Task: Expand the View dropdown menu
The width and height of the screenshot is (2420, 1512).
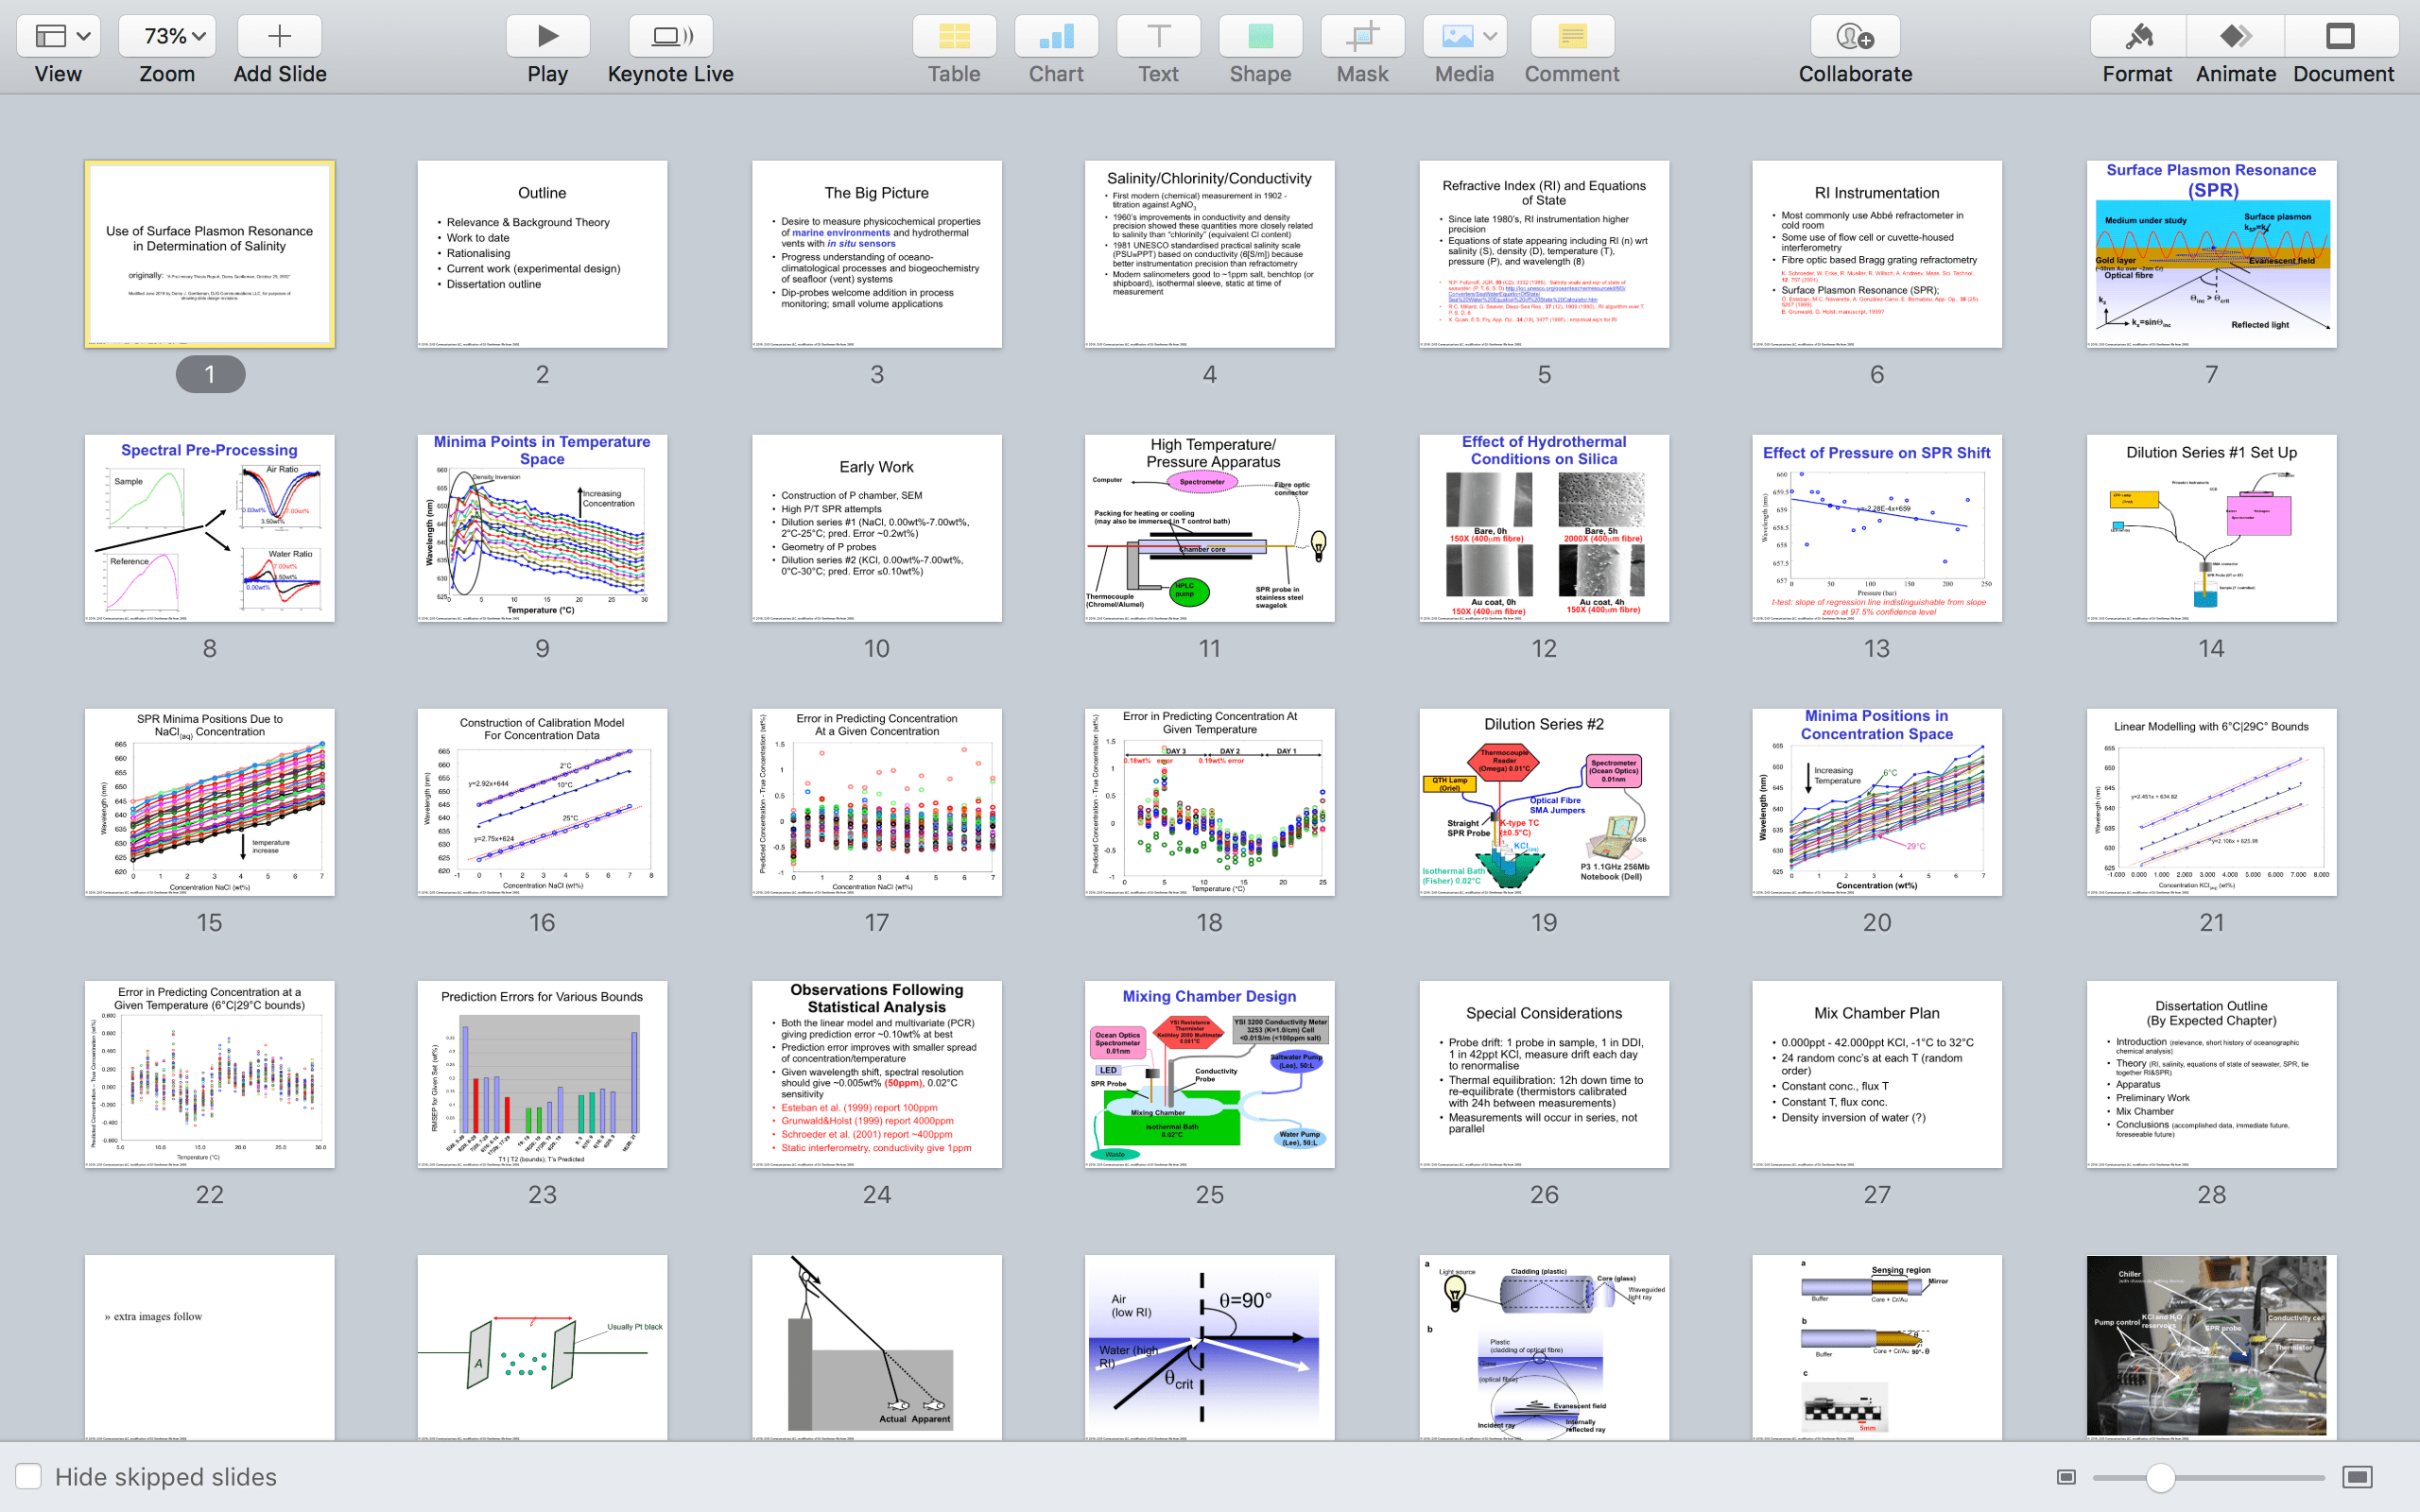Action: click(59, 37)
